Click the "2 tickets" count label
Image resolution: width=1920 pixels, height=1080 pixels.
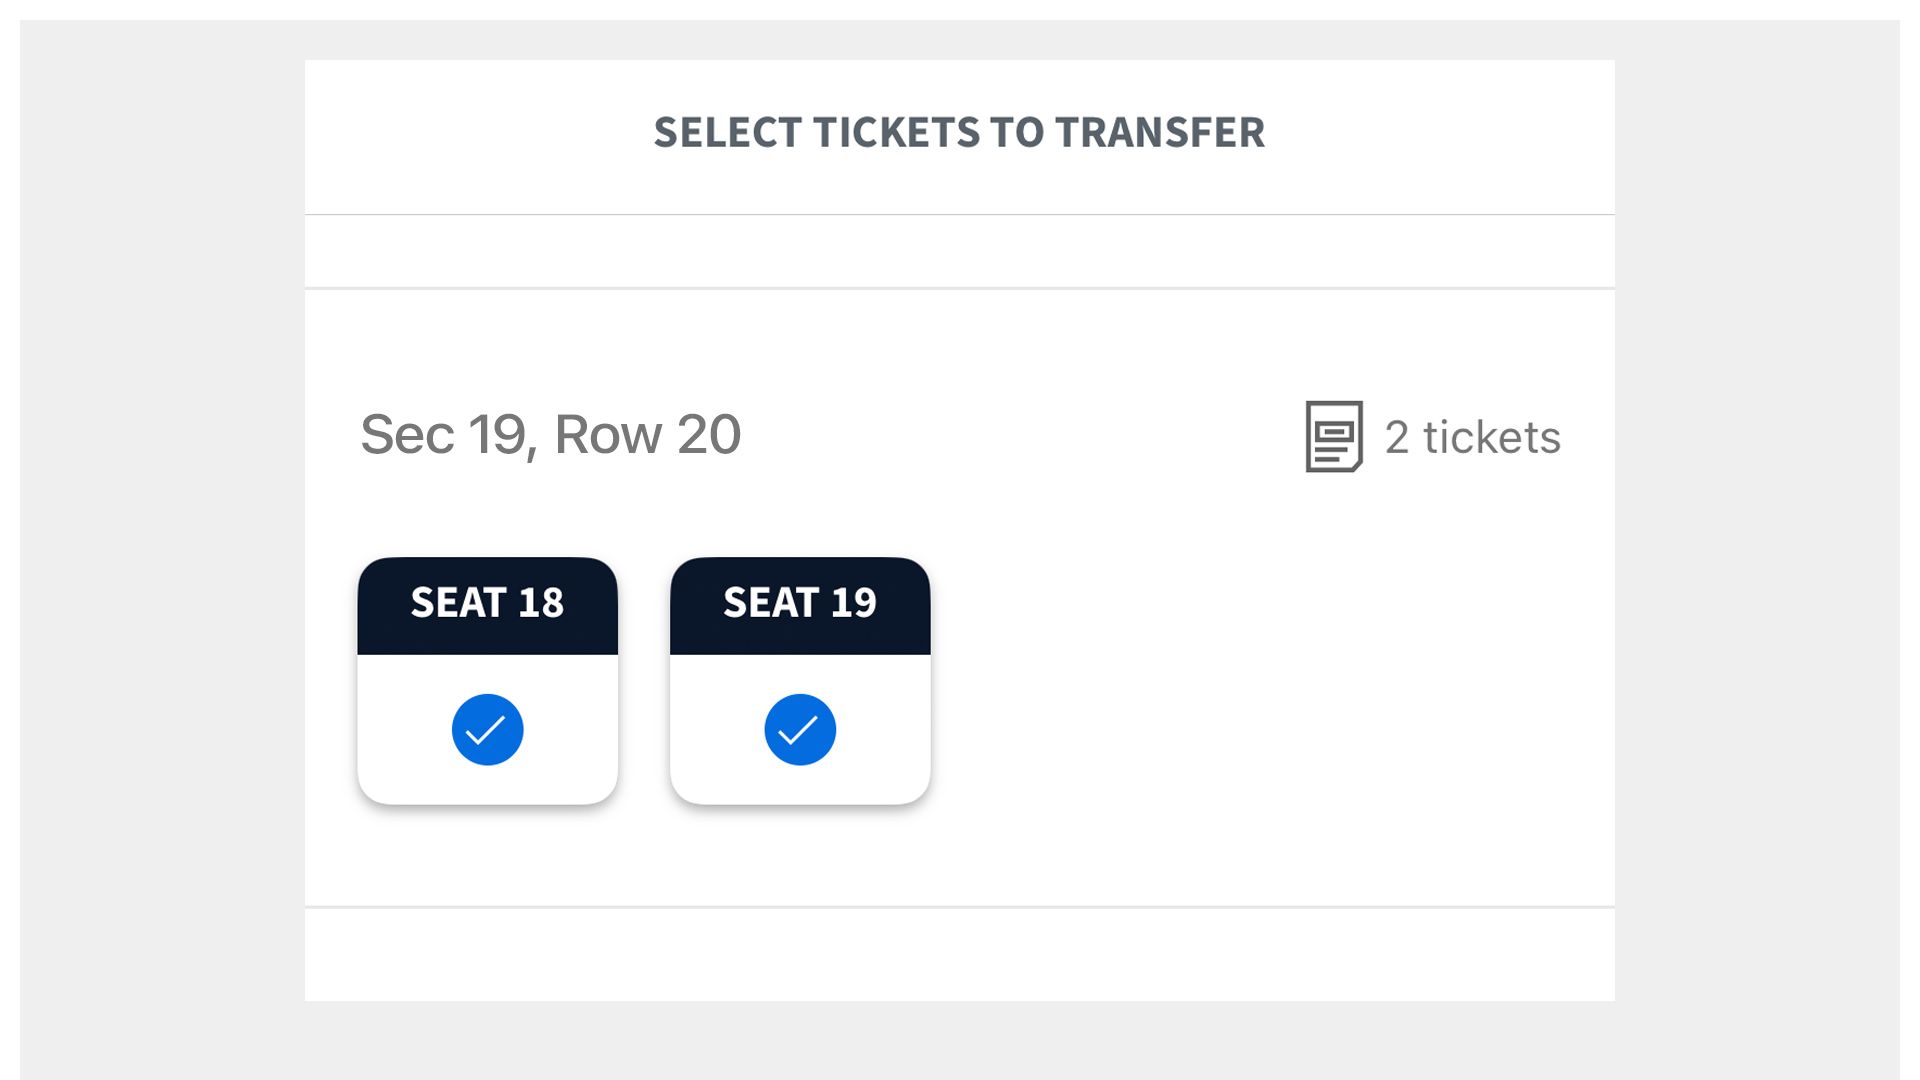click(x=1472, y=437)
